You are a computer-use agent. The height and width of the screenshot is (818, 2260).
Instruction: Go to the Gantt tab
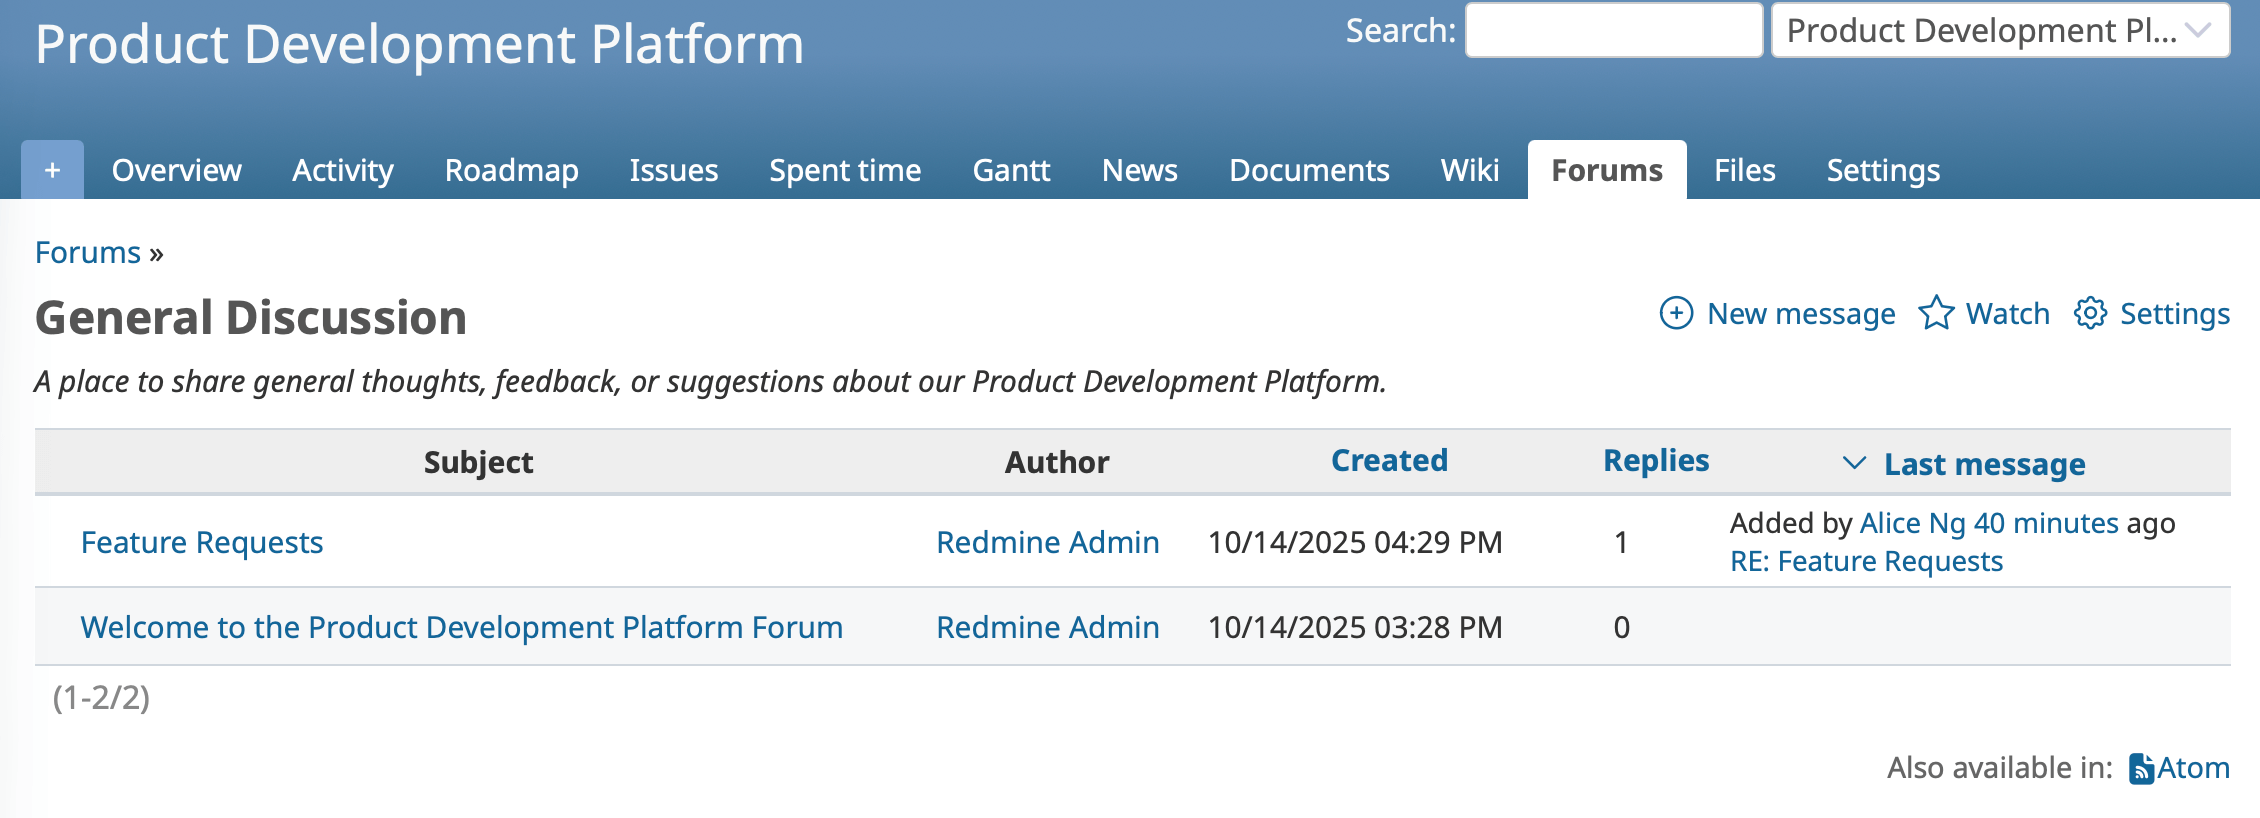(1011, 171)
